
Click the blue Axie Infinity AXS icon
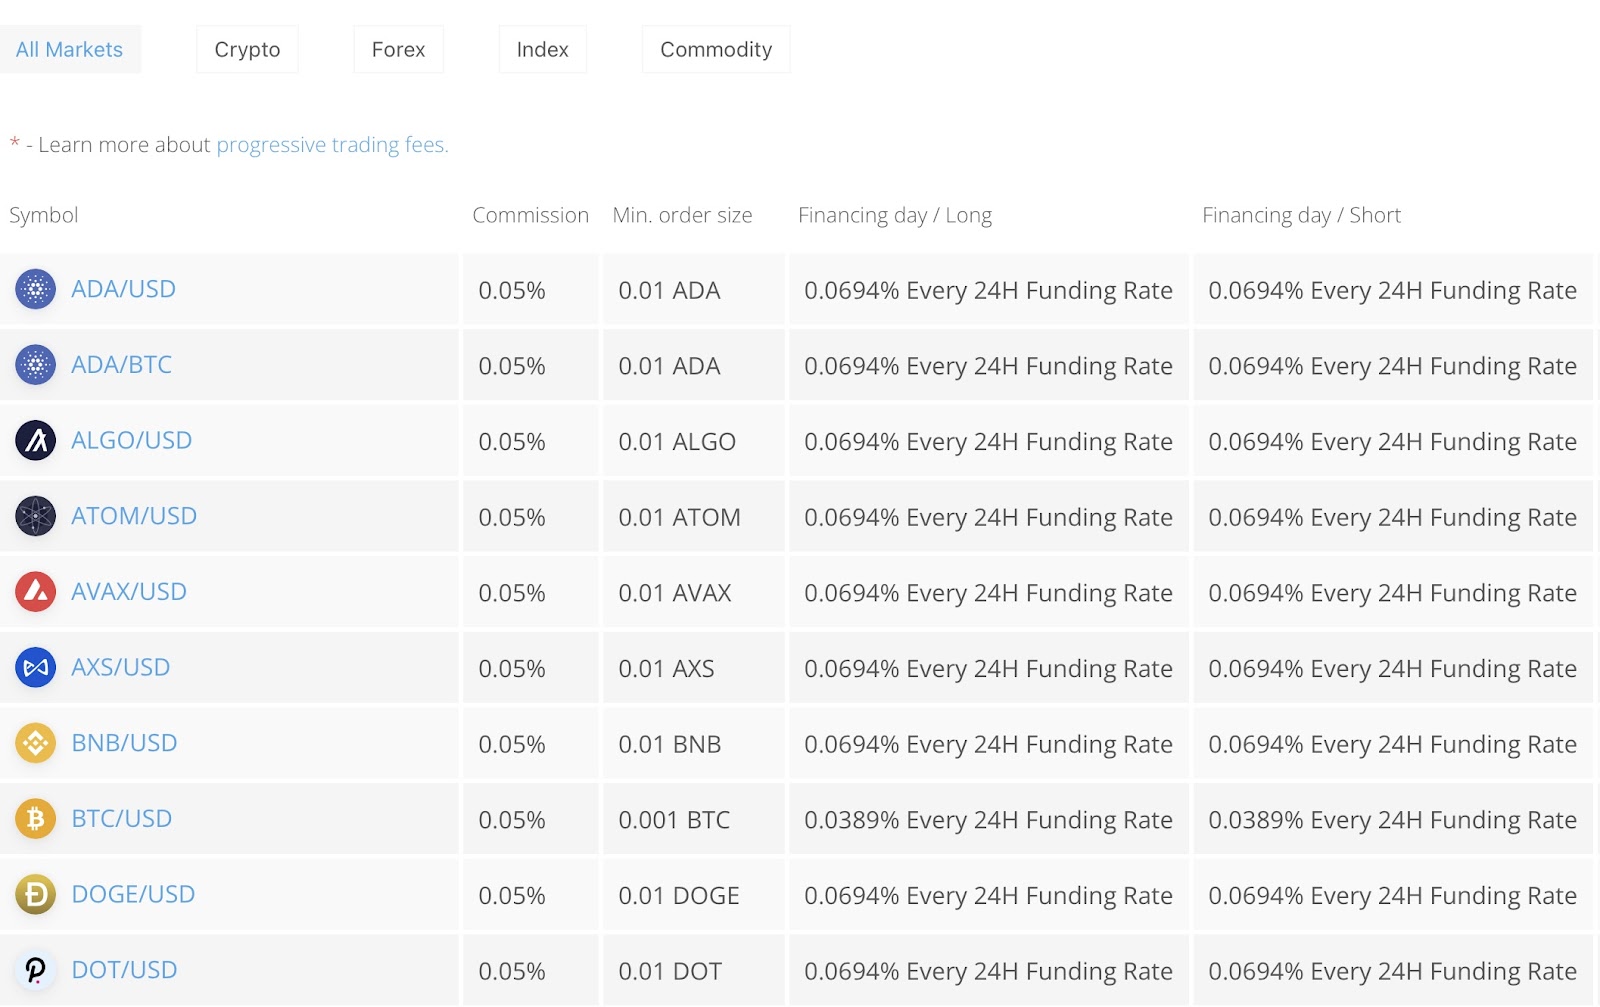click(x=35, y=668)
